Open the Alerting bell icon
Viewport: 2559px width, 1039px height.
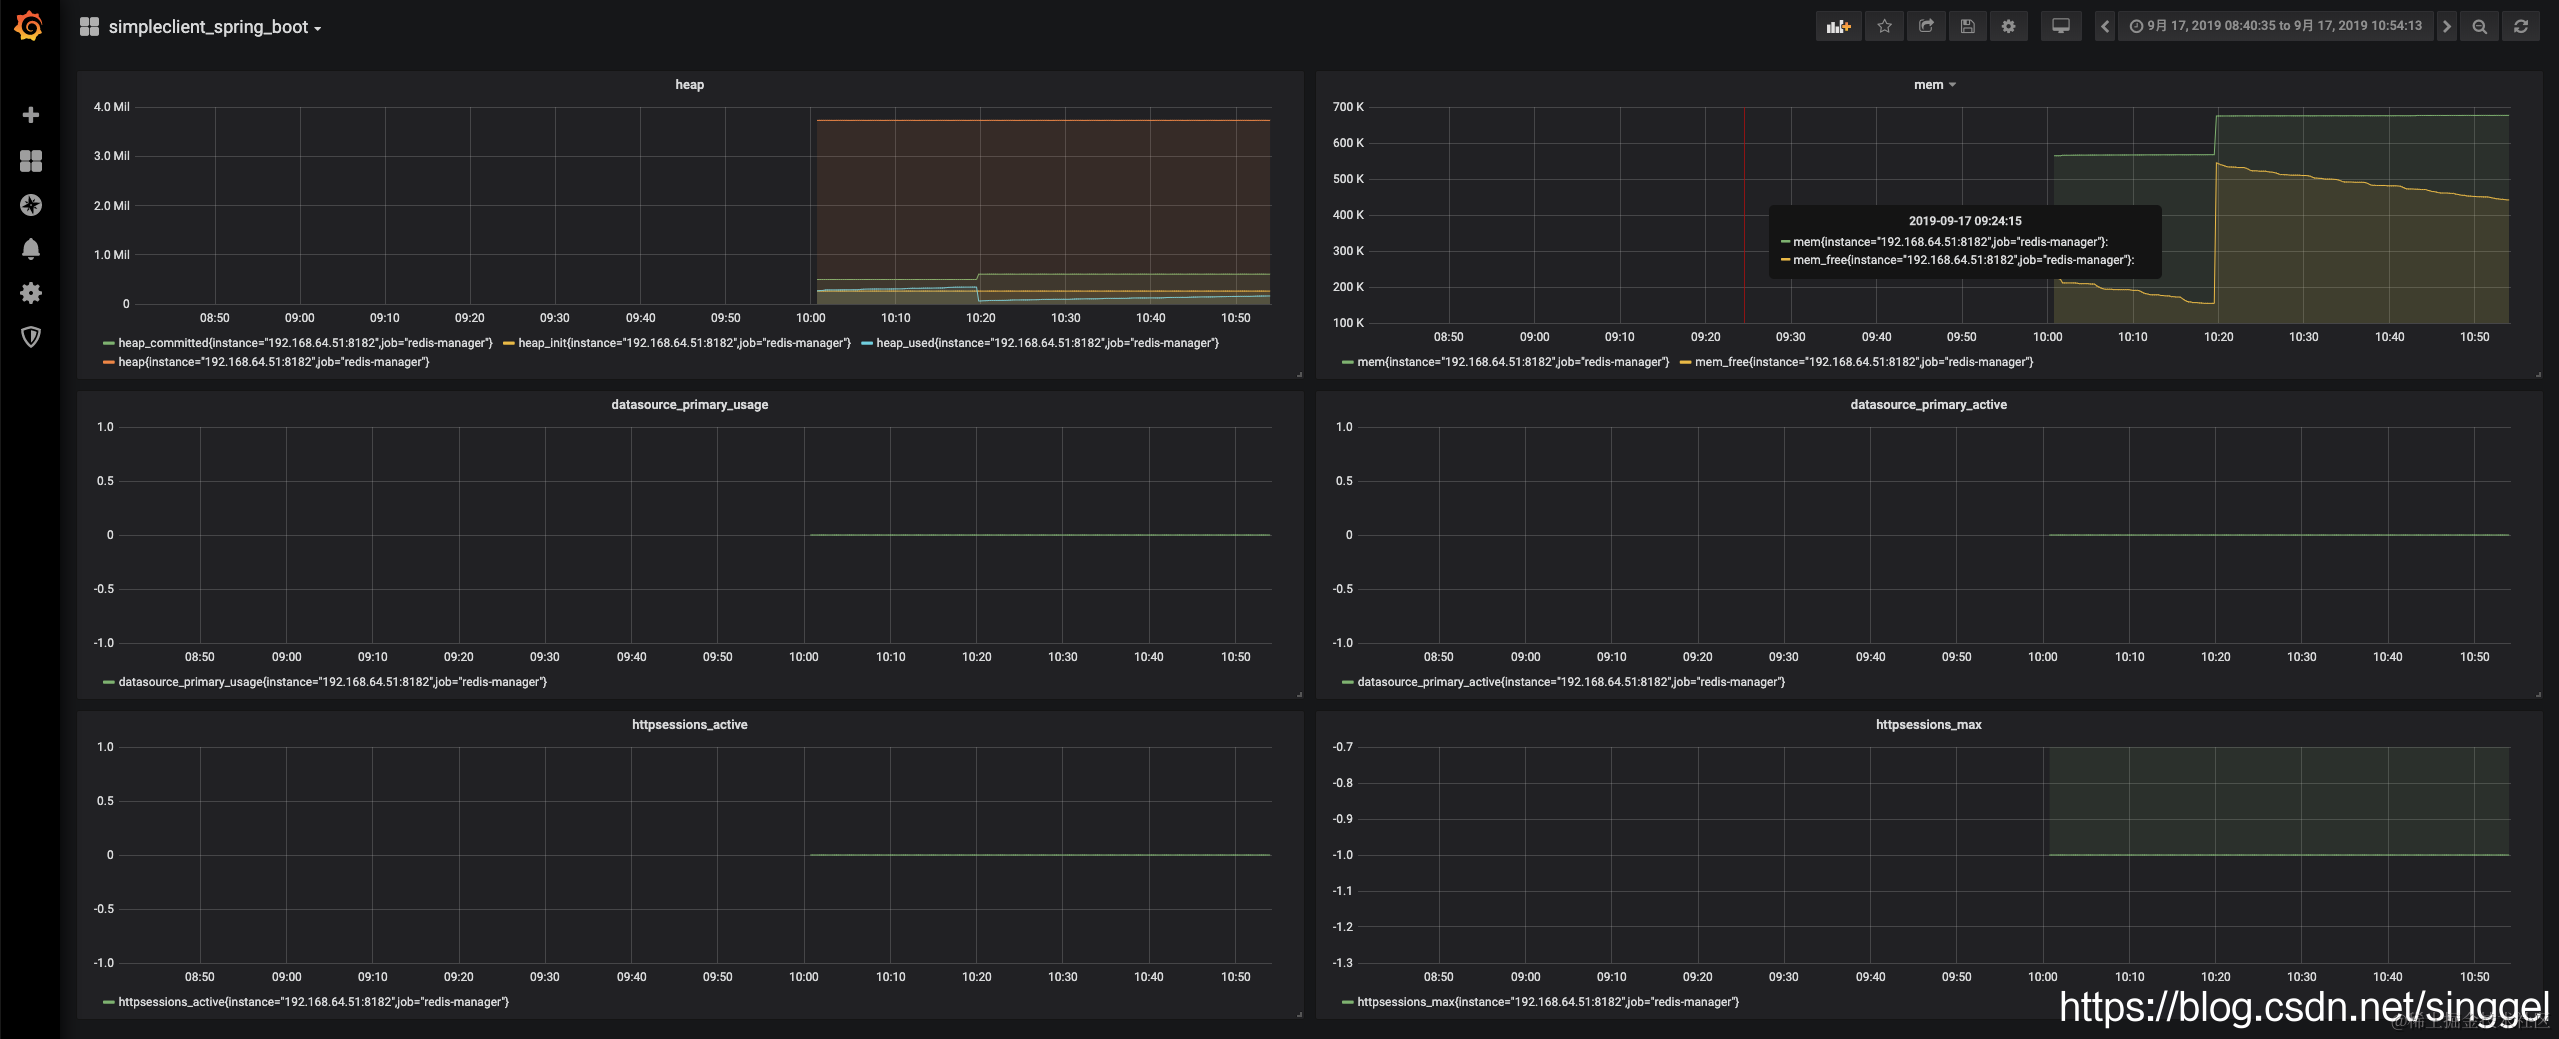click(x=31, y=249)
